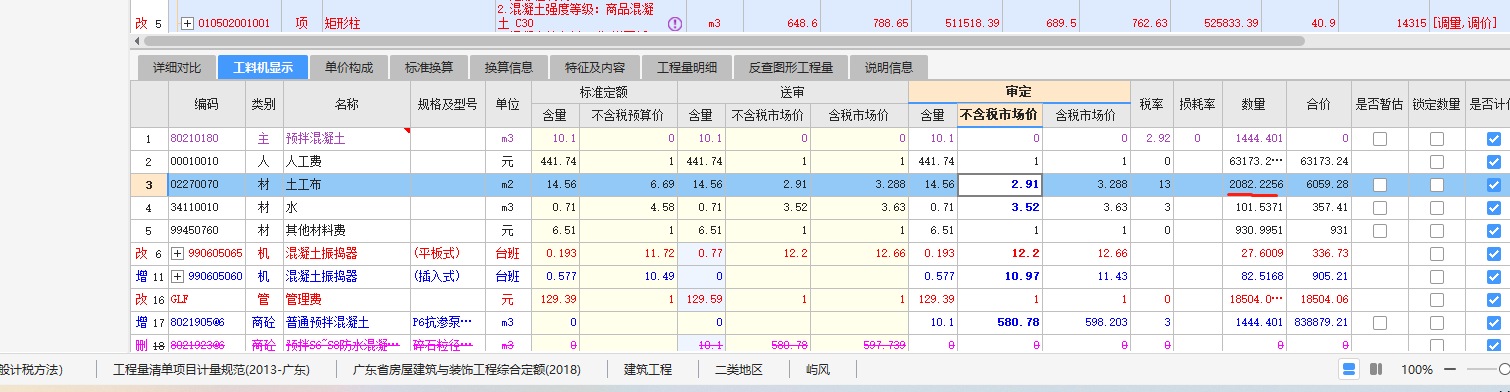Screen dimensions: 1510x392
Task: Tick 是否暂估 for 水 row
Action: pyautogui.click(x=1379, y=208)
